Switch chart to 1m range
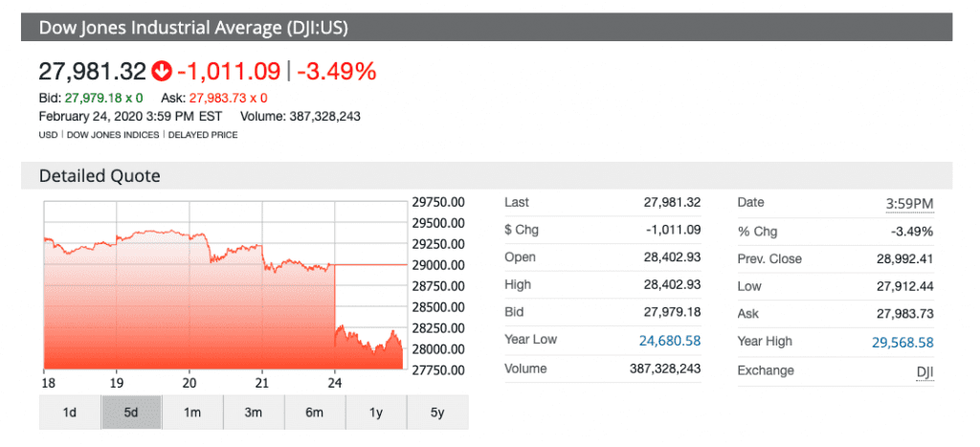This screenshot has height=447, width=980. click(192, 412)
